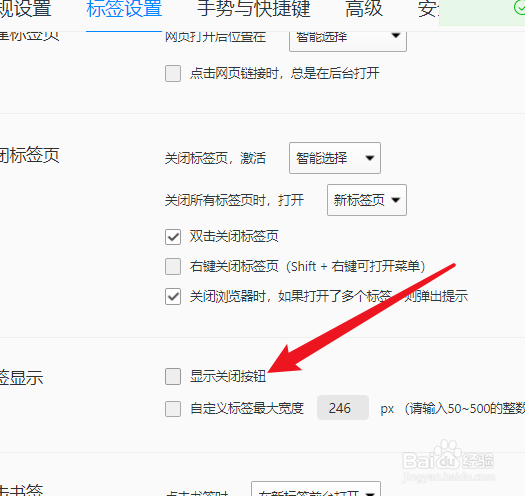
Task: Open the 高级 settings tab
Action: (x=364, y=9)
